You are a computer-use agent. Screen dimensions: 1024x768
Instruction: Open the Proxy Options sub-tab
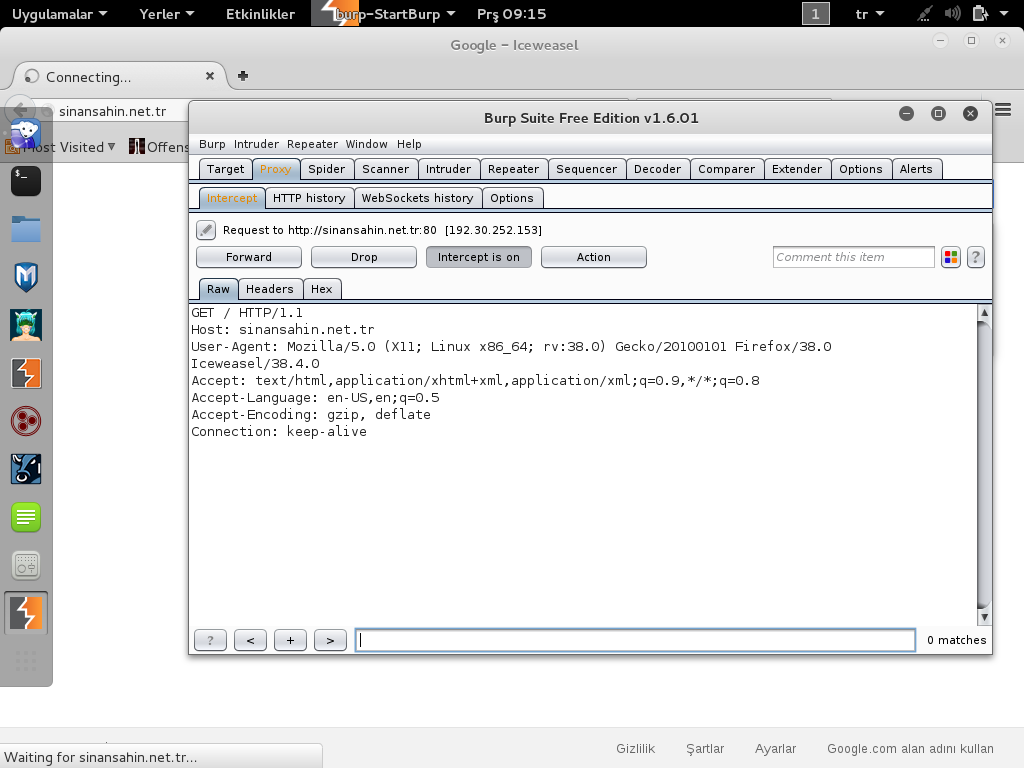point(512,198)
